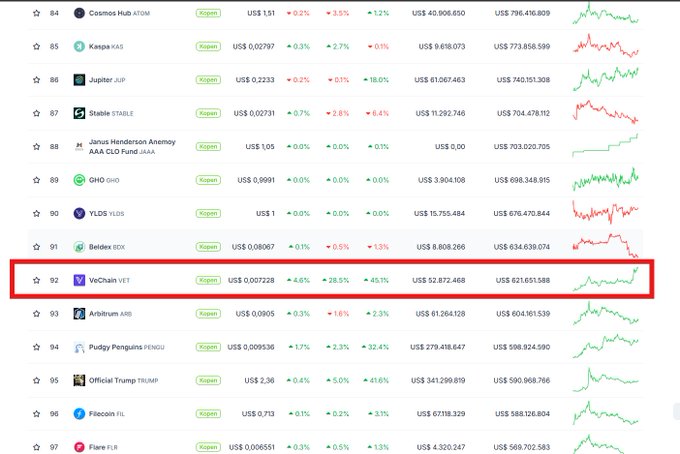This screenshot has height=454, width=680.
Task: Click market cap US$ 796.416.809
Action: pyautogui.click(x=522, y=13)
